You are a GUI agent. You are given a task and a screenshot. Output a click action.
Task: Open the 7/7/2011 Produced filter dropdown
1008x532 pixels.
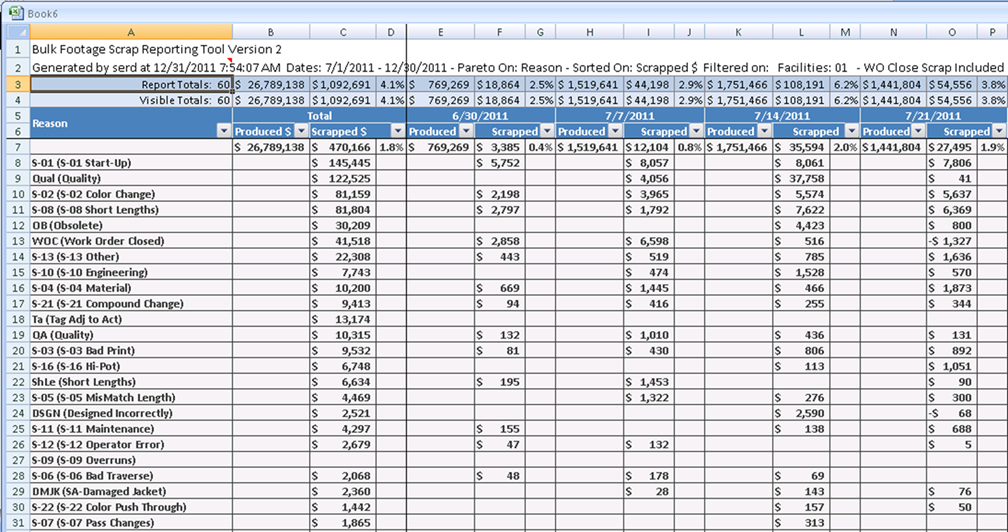(615, 131)
